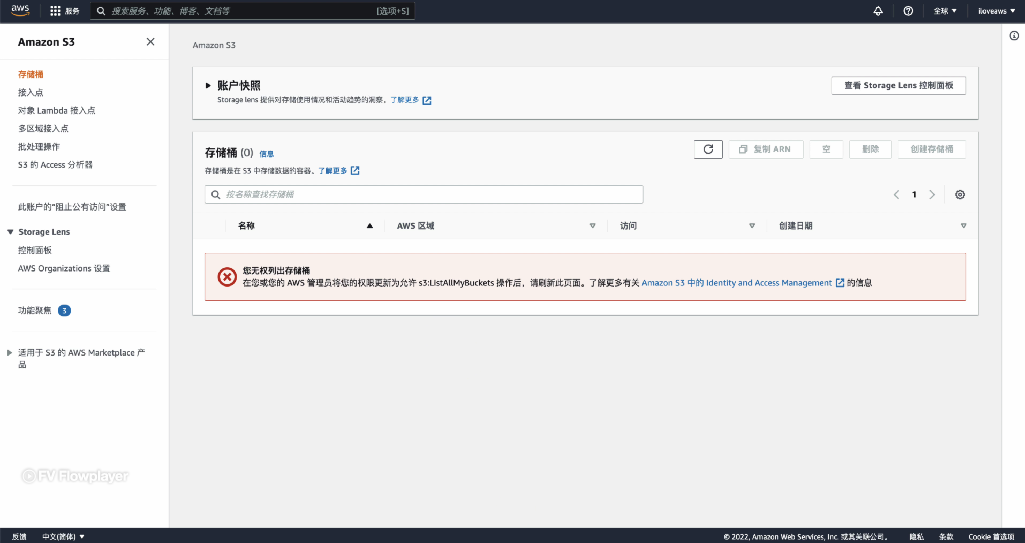This screenshot has width=1025, height=543.
Task: Open 批处理操作 in sidebar
Action: 39,147
